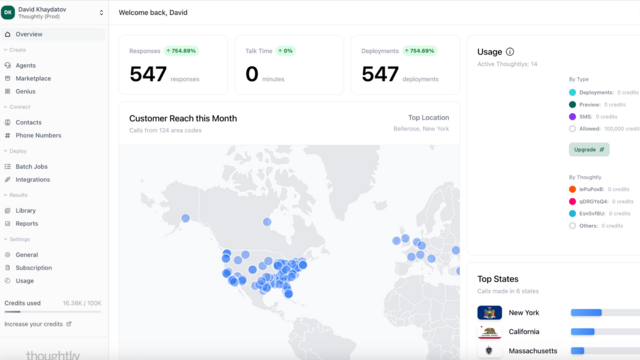Click Calls from 124 area codes text
This screenshot has height=360, width=640.
[x=165, y=131]
